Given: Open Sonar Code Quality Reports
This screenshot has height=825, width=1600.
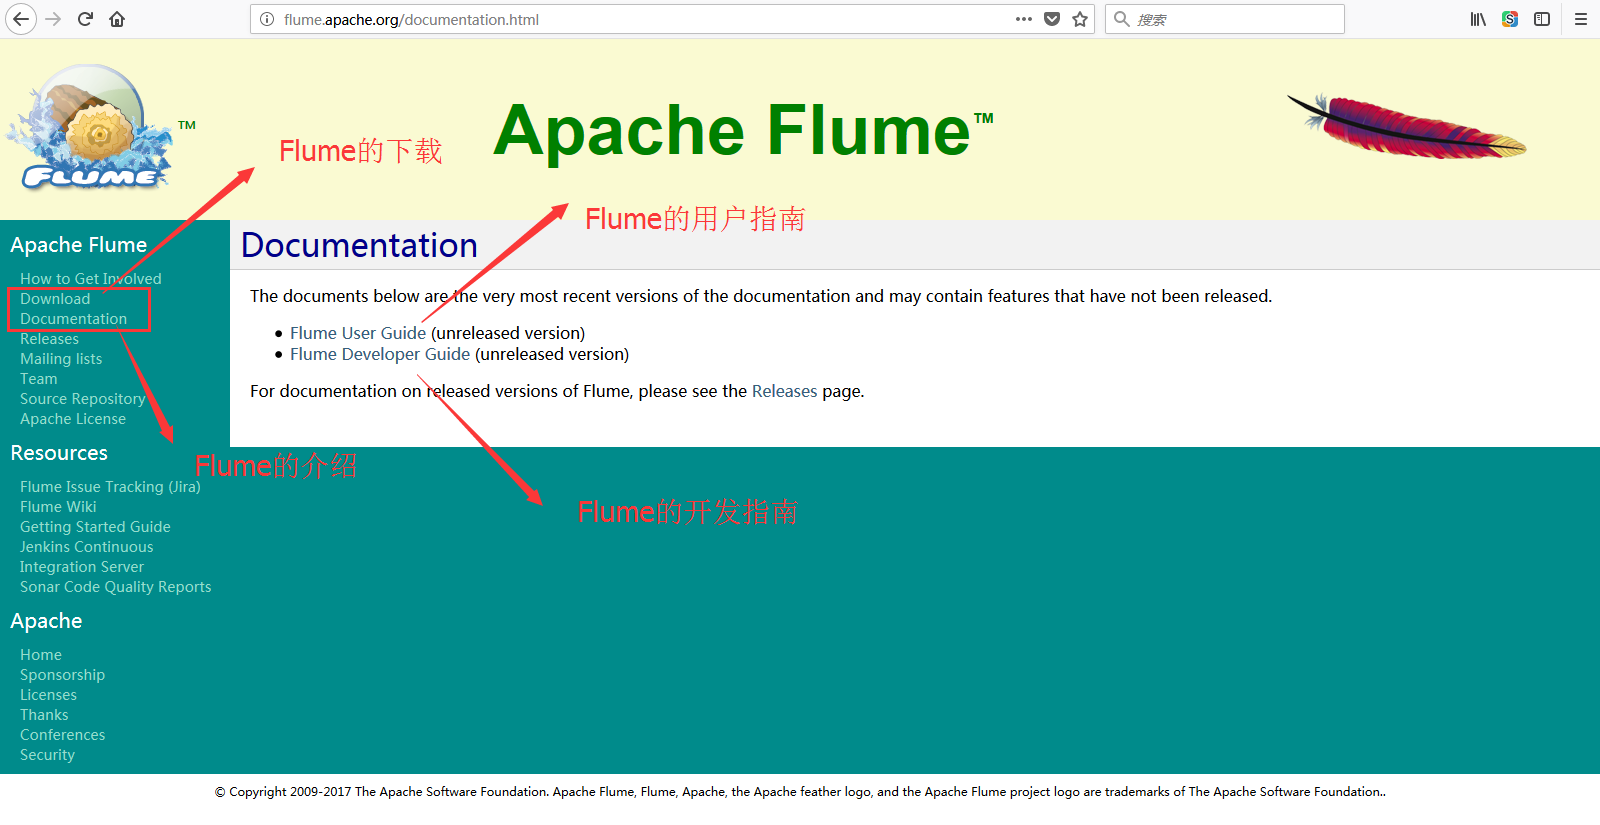Looking at the screenshot, I should click(x=116, y=587).
